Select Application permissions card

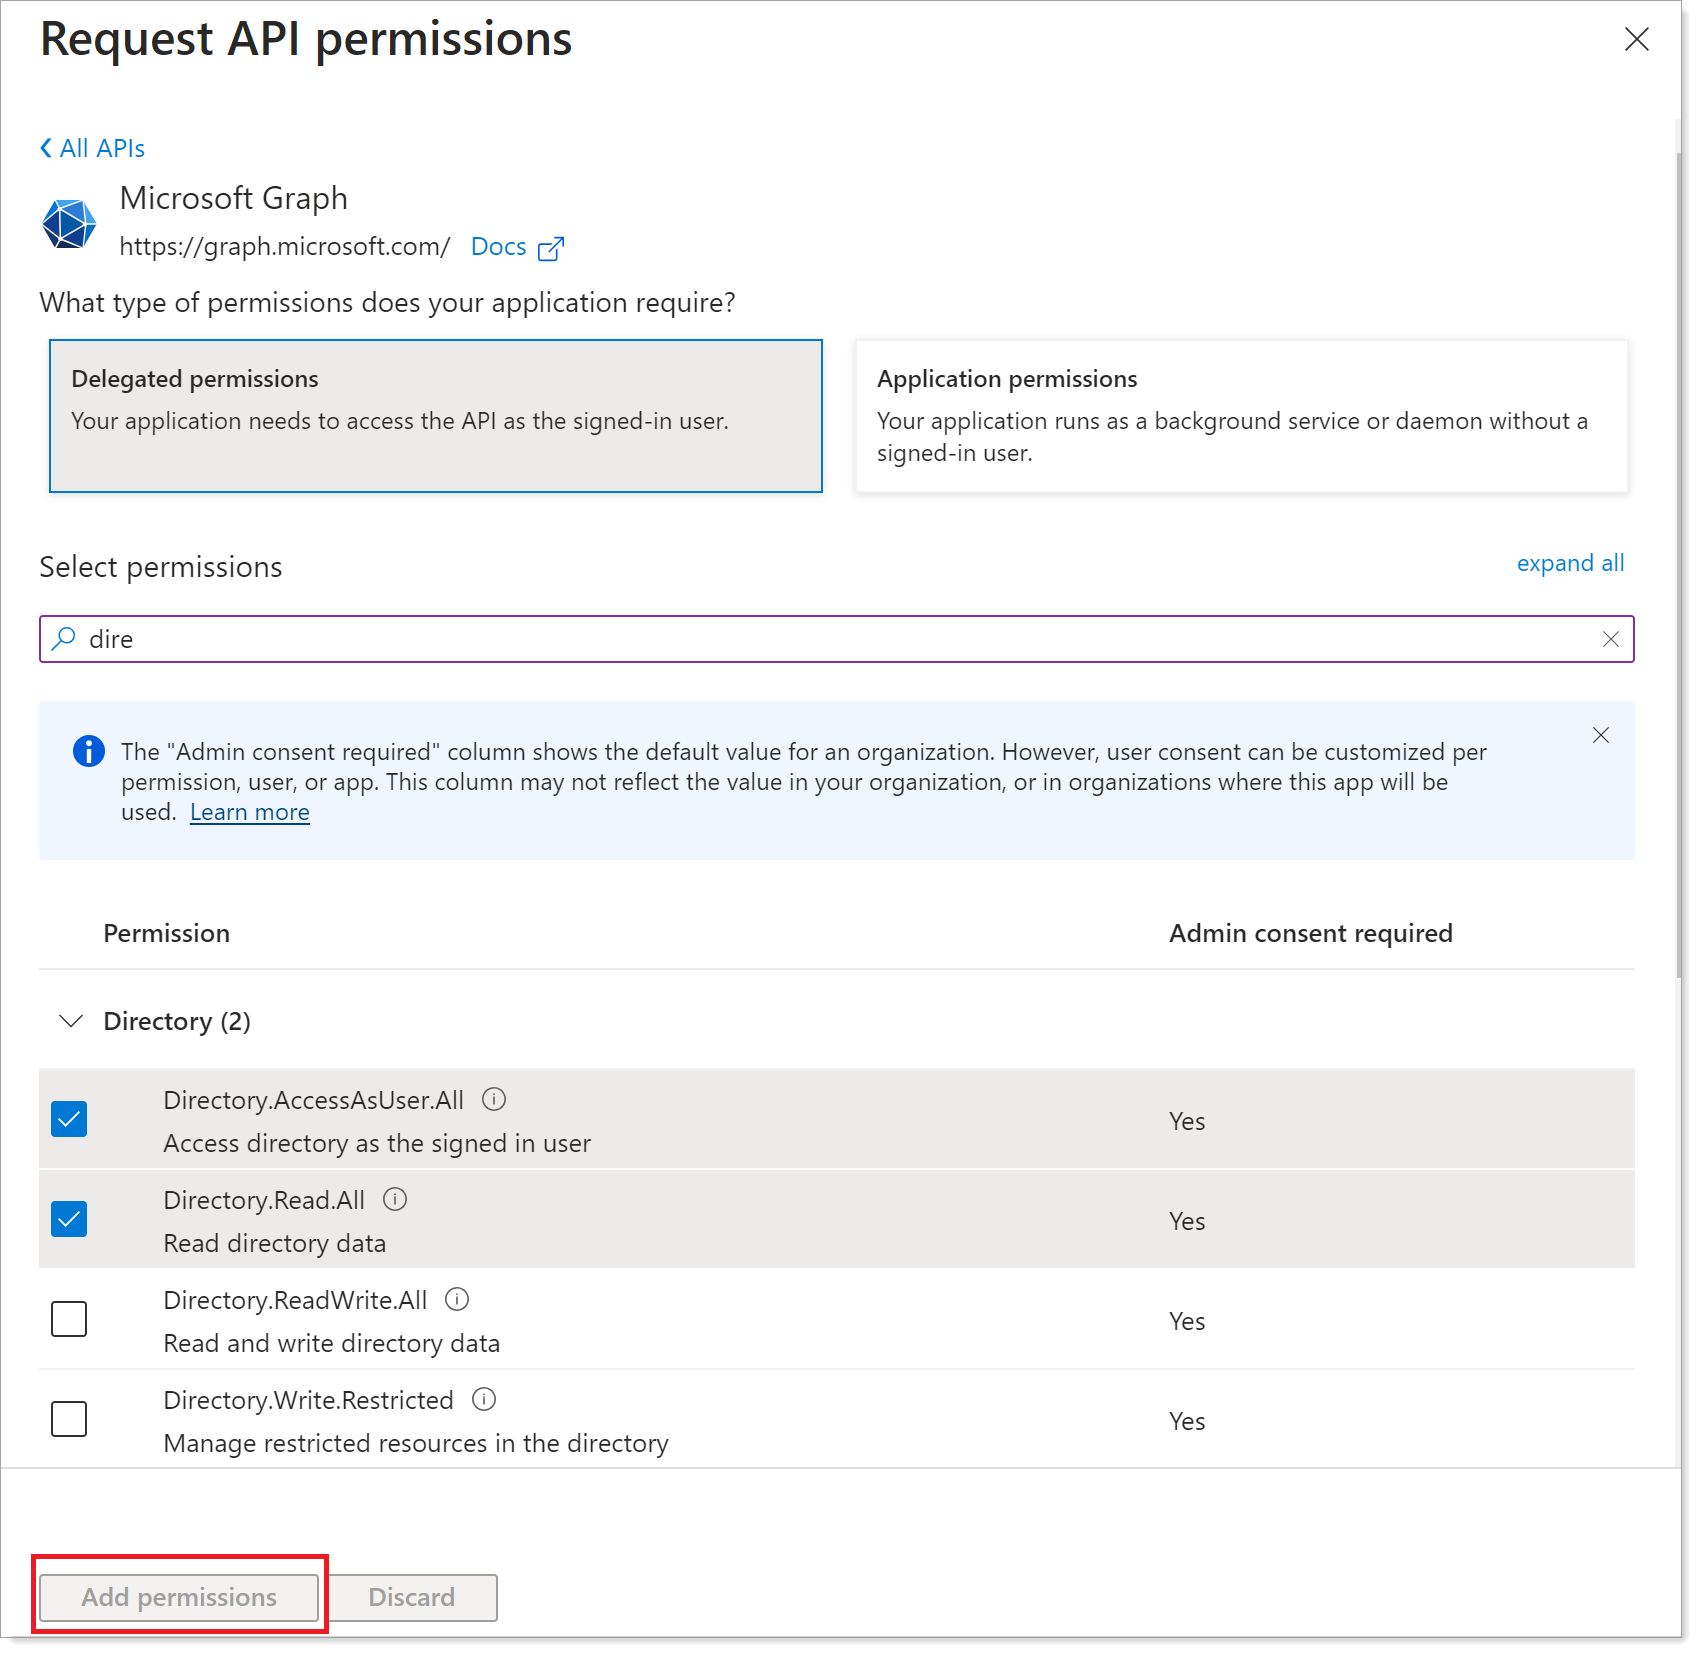(1242, 416)
